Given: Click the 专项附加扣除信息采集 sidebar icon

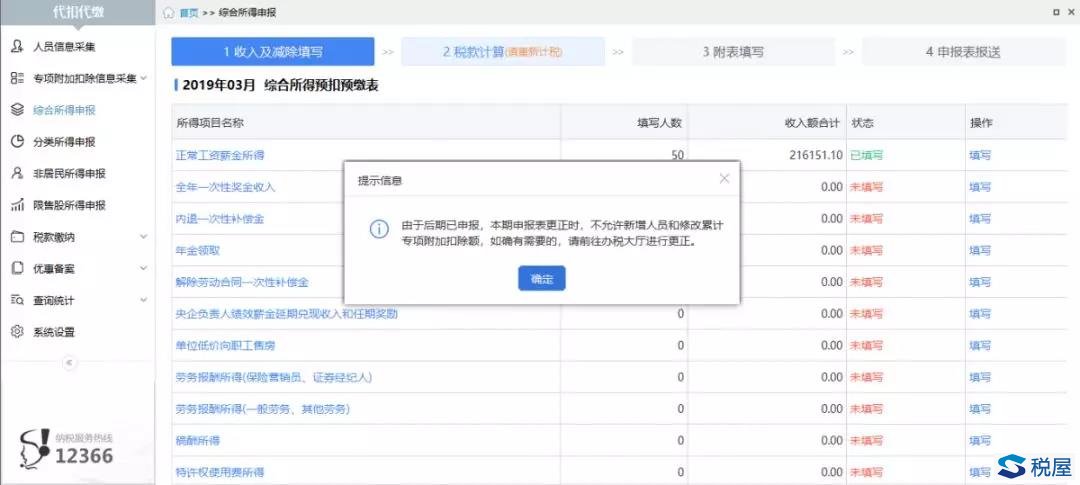Looking at the screenshot, I should point(17,78).
